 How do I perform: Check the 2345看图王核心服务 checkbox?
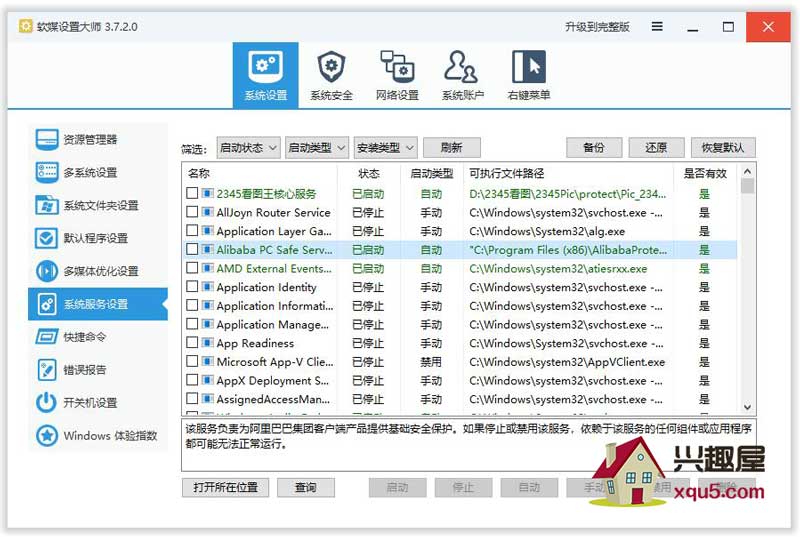coord(192,193)
